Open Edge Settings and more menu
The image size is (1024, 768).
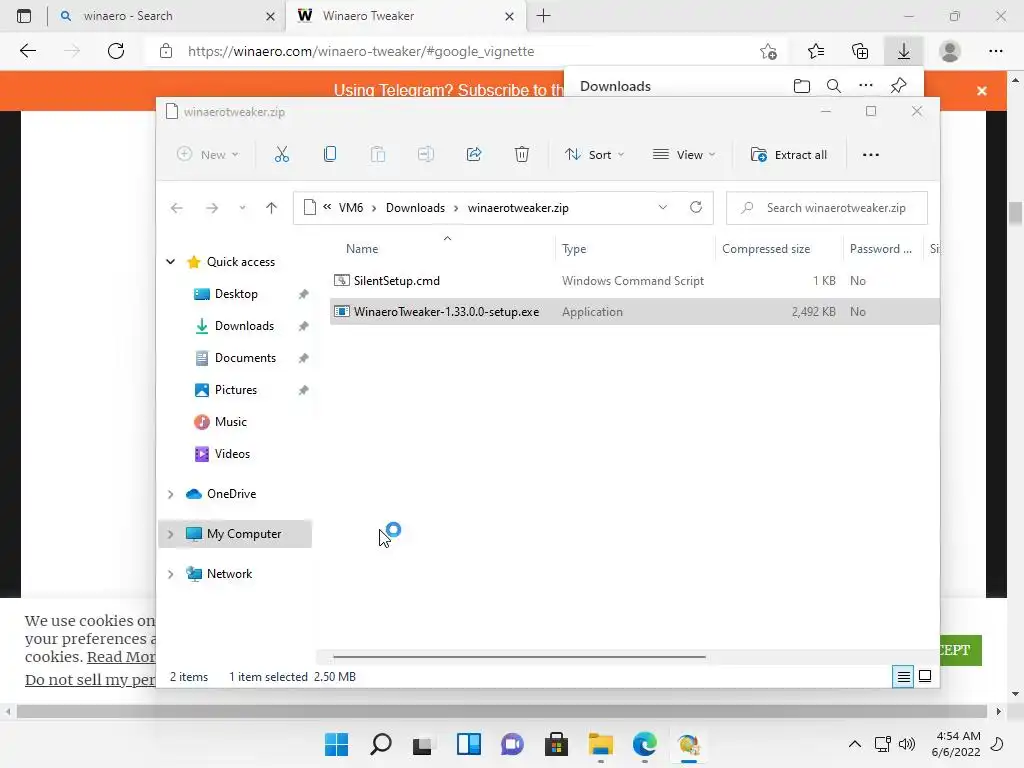tap(995, 51)
